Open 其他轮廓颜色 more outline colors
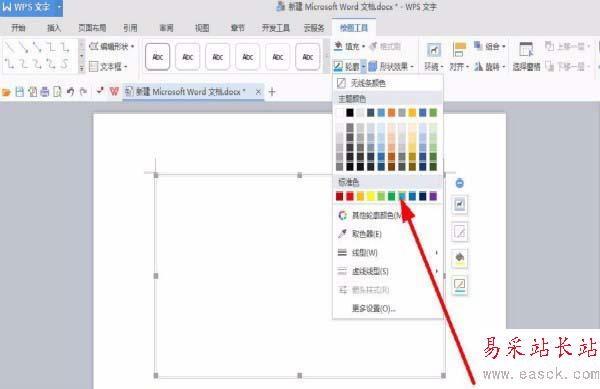 (388, 215)
